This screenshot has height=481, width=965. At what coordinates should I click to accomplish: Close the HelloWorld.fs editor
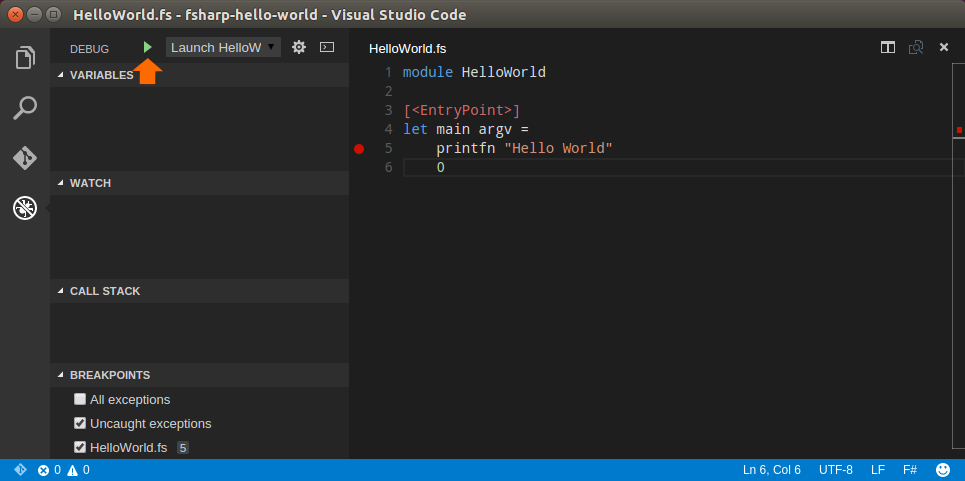click(943, 47)
